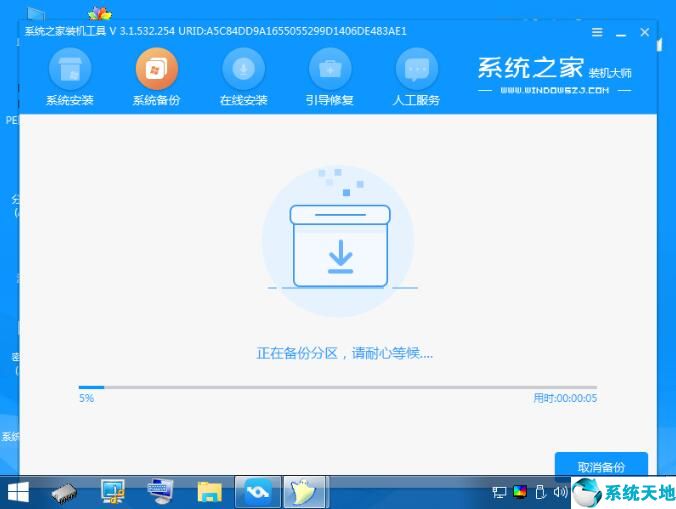Switch to the blue installer taskbar app
Image resolution: width=676 pixels, height=509 pixels.
coord(258,492)
